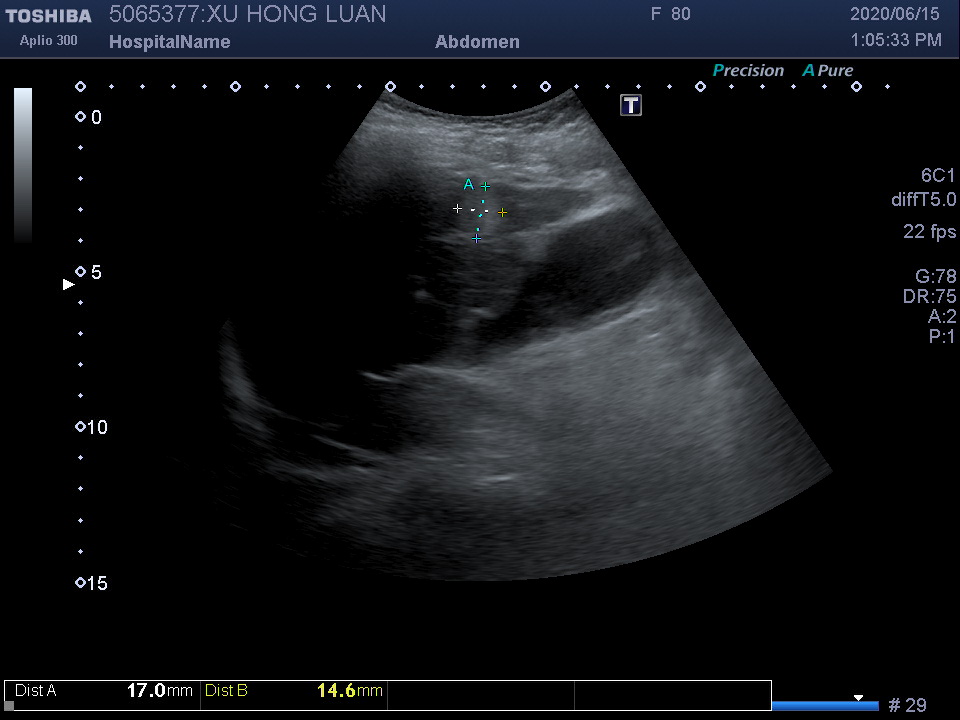Click the cine position triangle marker
The image size is (960, 720).
tap(857, 698)
